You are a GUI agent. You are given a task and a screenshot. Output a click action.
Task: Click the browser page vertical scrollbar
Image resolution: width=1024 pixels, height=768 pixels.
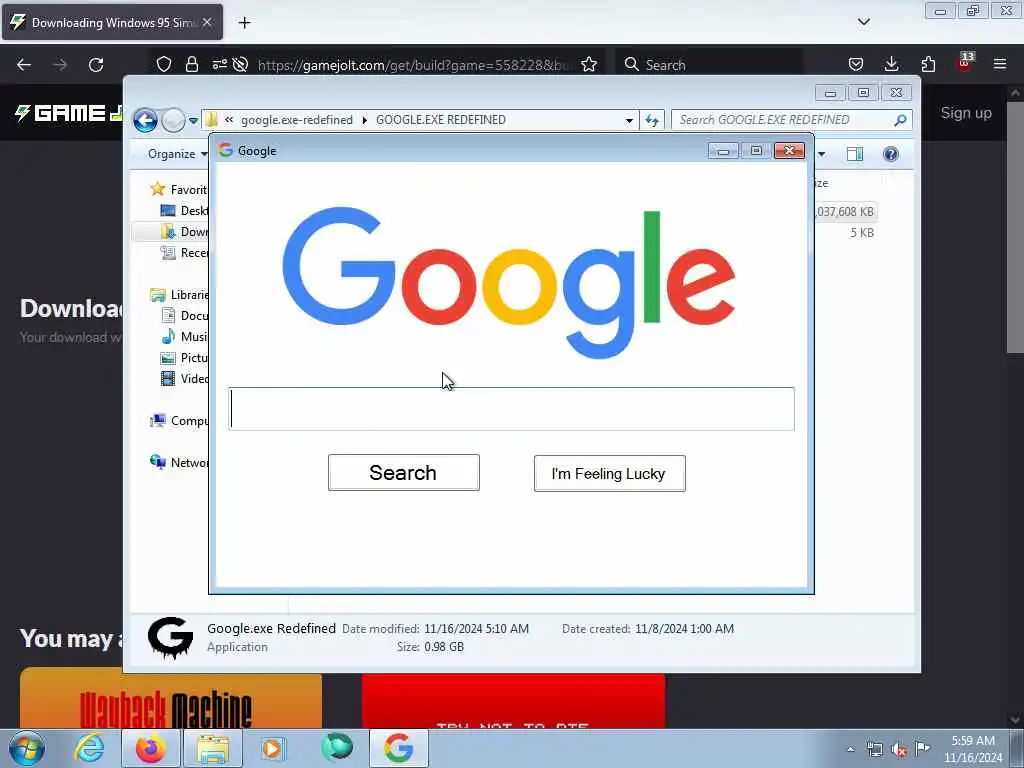1015,228
